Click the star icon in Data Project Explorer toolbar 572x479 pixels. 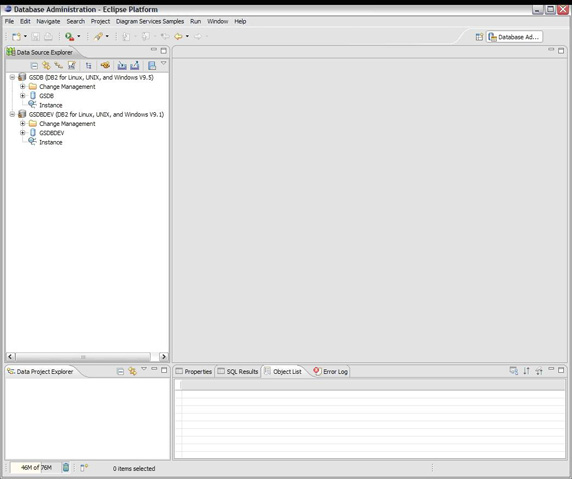click(132, 371)
